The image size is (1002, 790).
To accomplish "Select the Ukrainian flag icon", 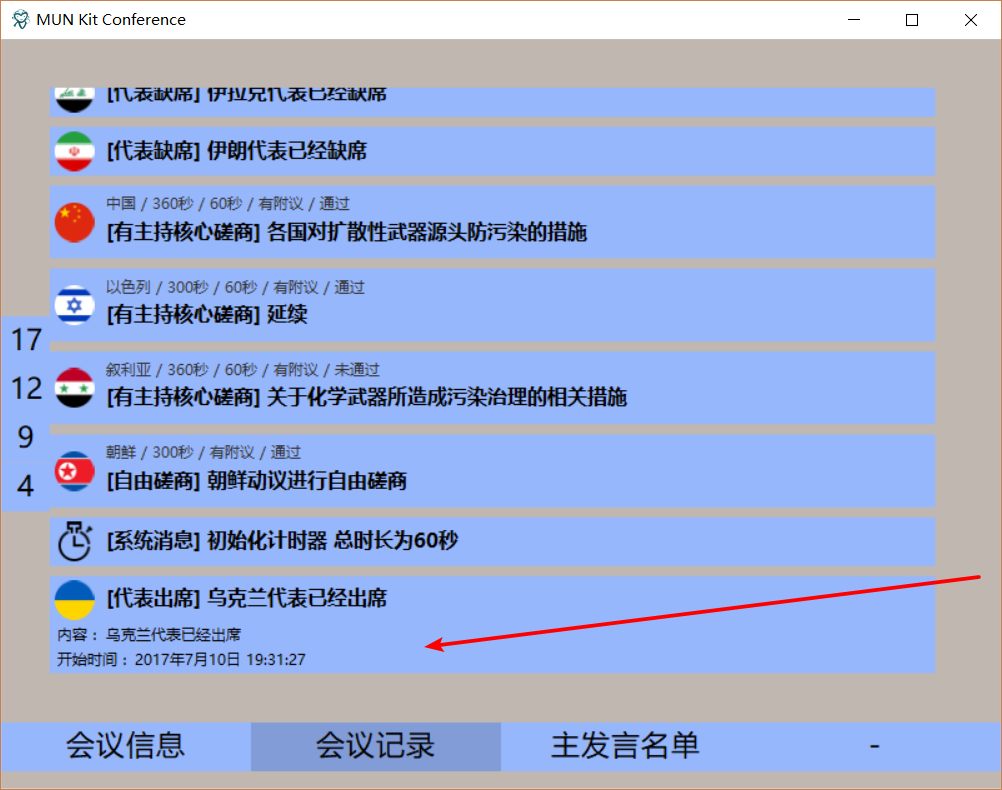I will point(73,598).
